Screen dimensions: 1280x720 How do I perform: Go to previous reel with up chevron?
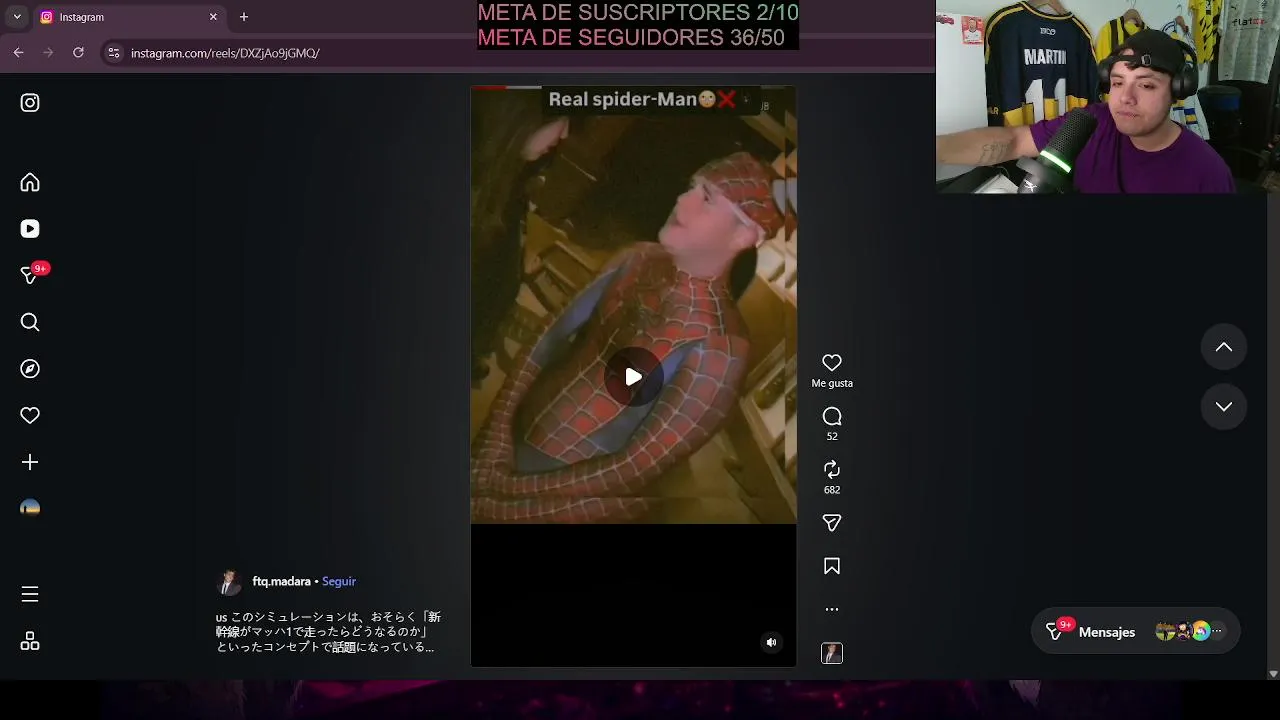[x=1224, y=347]
